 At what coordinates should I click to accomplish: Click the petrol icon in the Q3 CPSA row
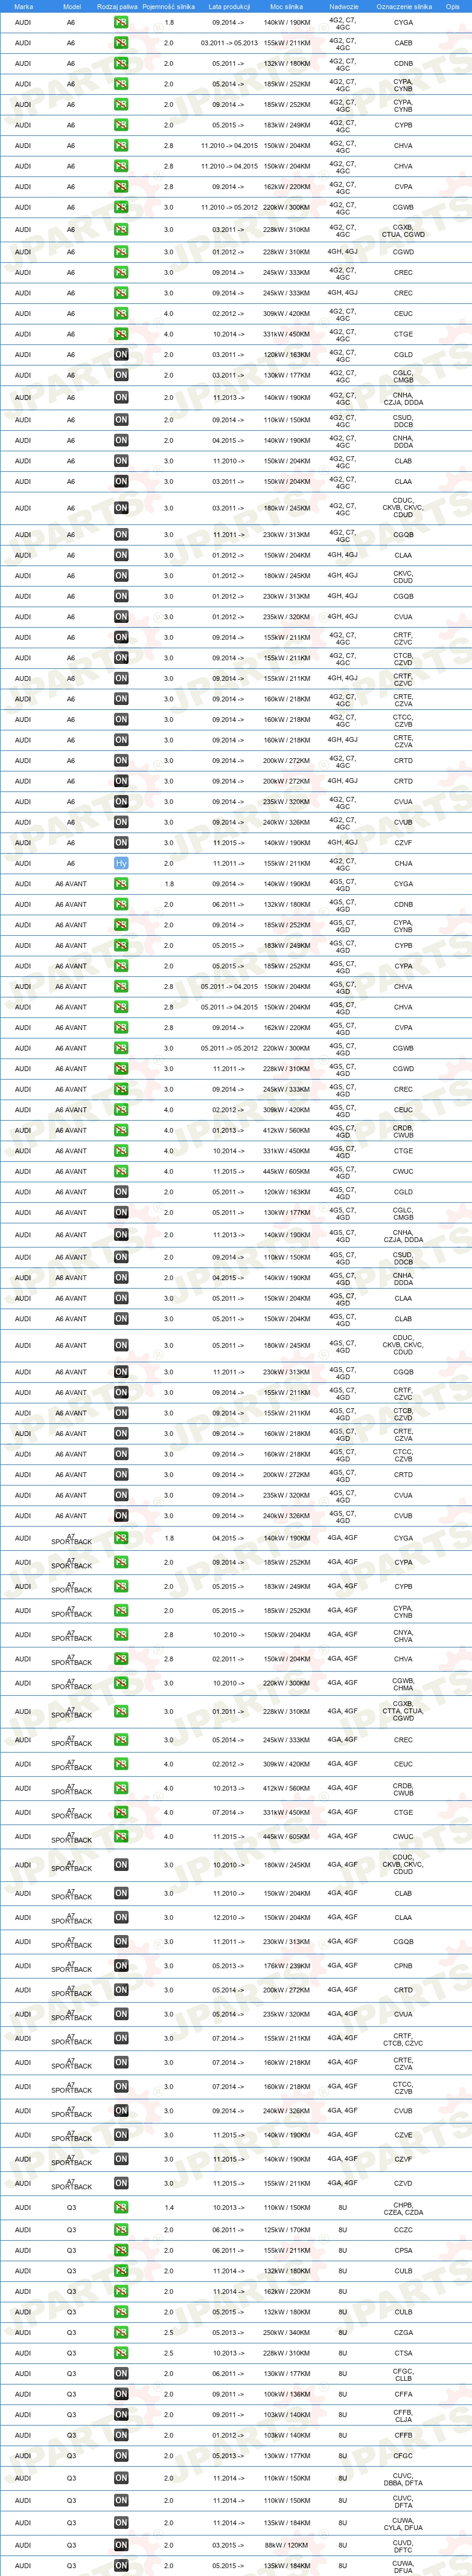[x=121, y=2250]
